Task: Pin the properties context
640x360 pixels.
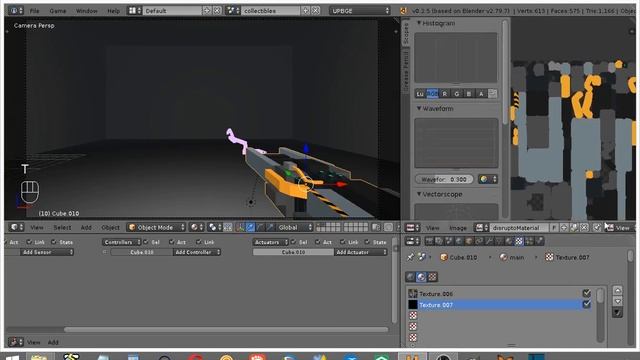Action: point(410,257)
